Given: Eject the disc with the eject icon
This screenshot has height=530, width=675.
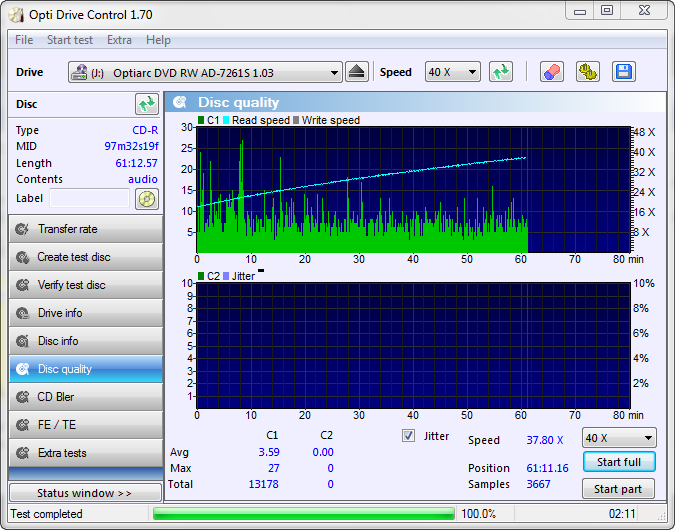Looking at the screenshot, I should tap(356, 72).
